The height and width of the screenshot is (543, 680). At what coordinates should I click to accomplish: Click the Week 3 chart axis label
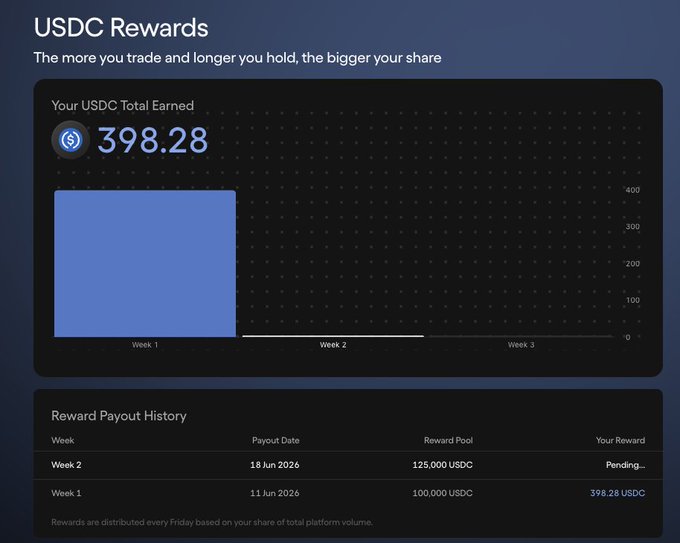521,345
